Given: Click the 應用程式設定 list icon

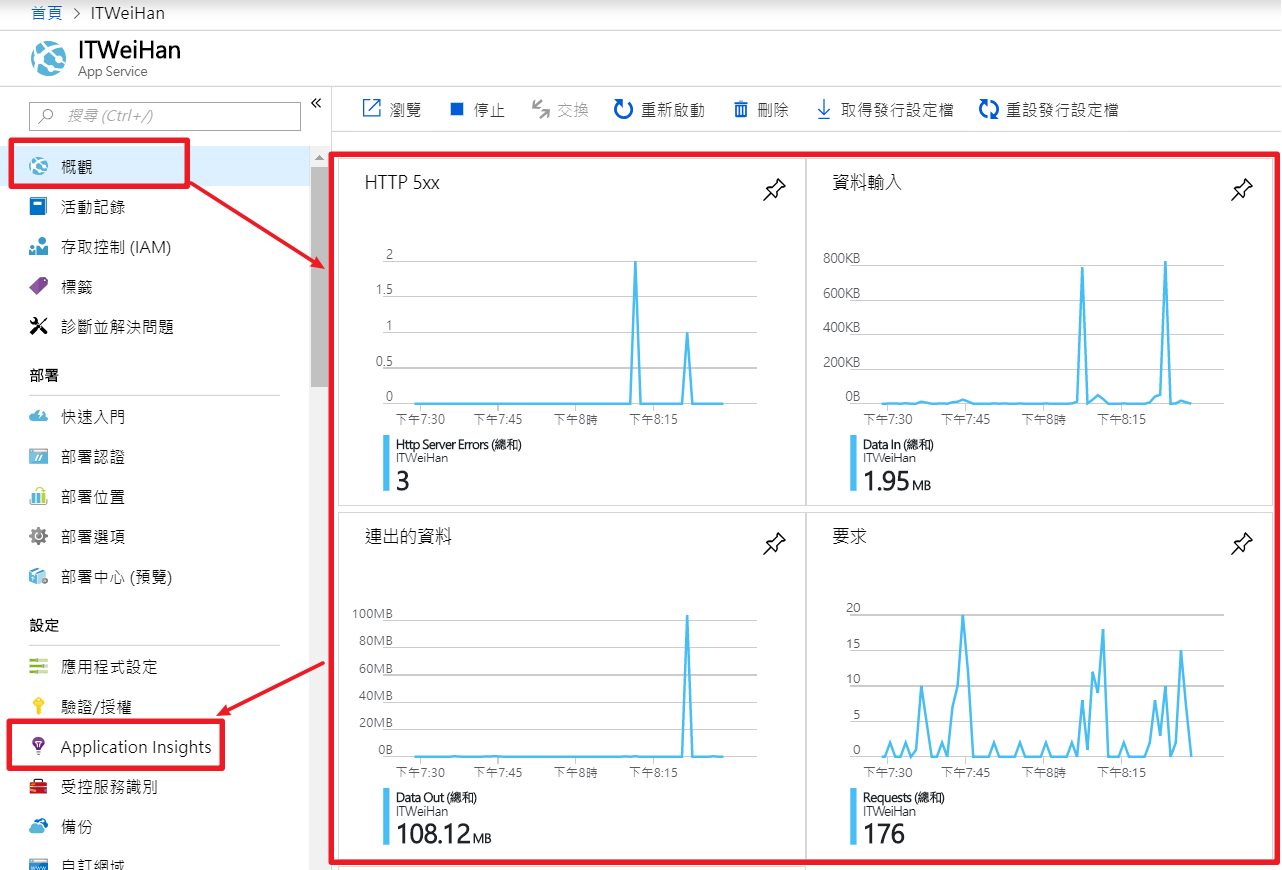Looking at the screenshot, I should pyautogui.click(x=38, y=667).
